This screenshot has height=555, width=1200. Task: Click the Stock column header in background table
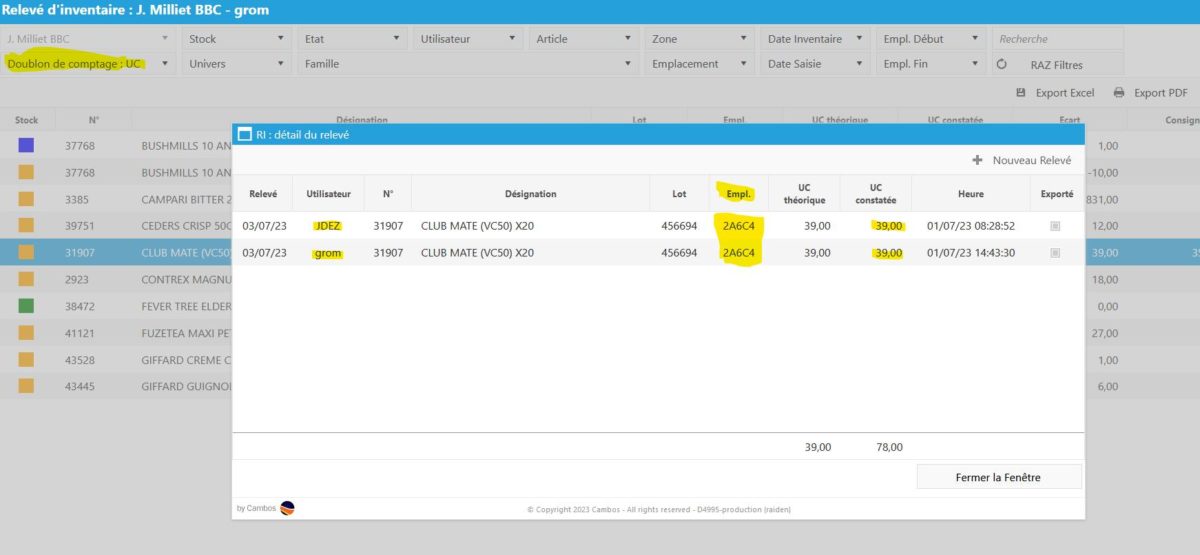(x=26, y=120)
